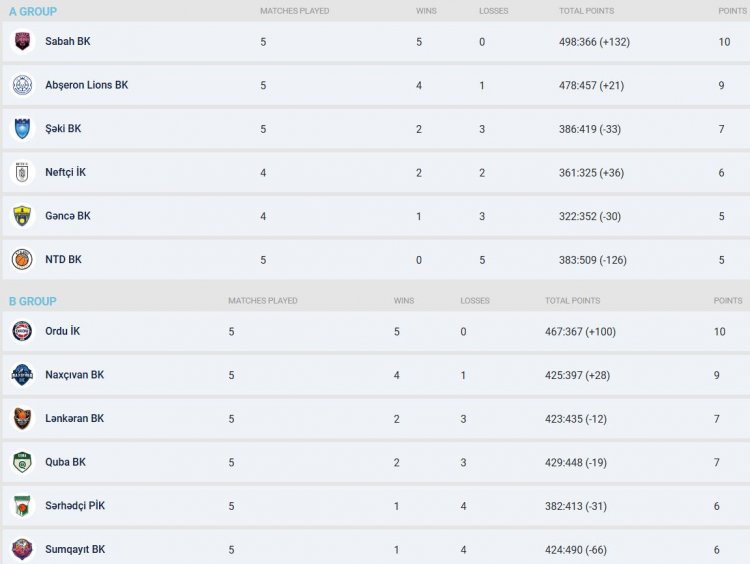Open the Sumqayıt BK team logo
Screen dimensions: 750x564
coord(22,549)
